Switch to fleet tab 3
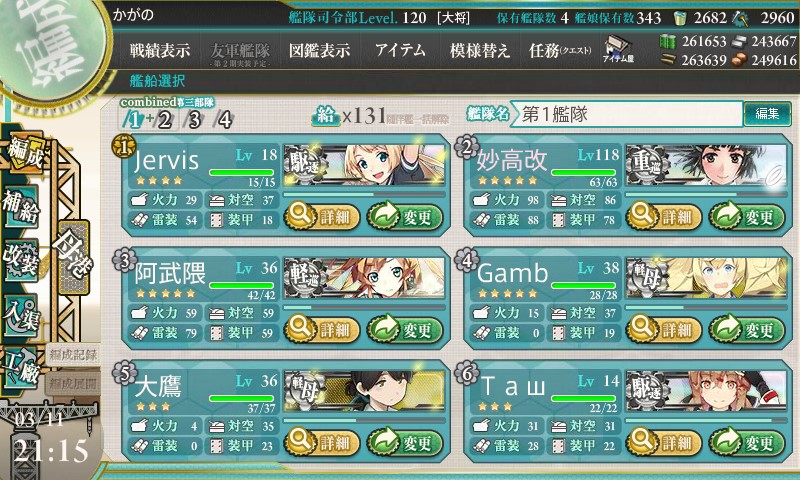Viewport: 800px width, 480px height. click(194, 120)
